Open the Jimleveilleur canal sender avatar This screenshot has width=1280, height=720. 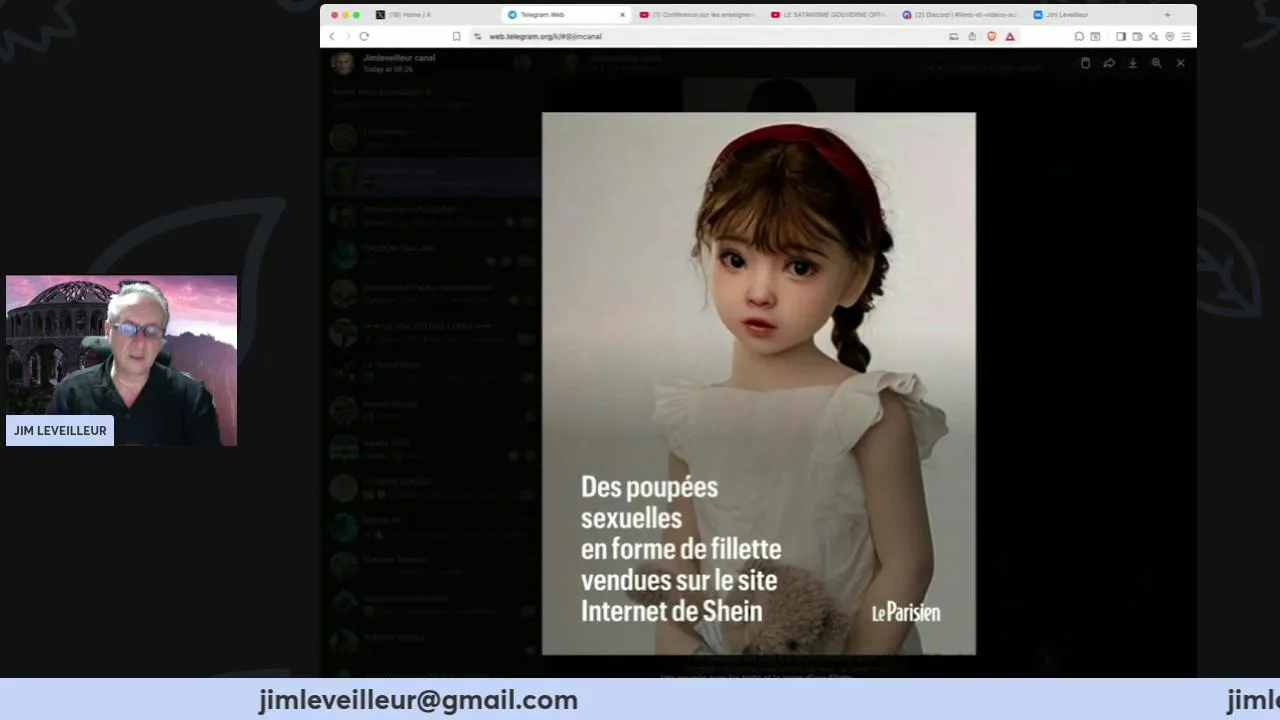(x=343, y=63)
